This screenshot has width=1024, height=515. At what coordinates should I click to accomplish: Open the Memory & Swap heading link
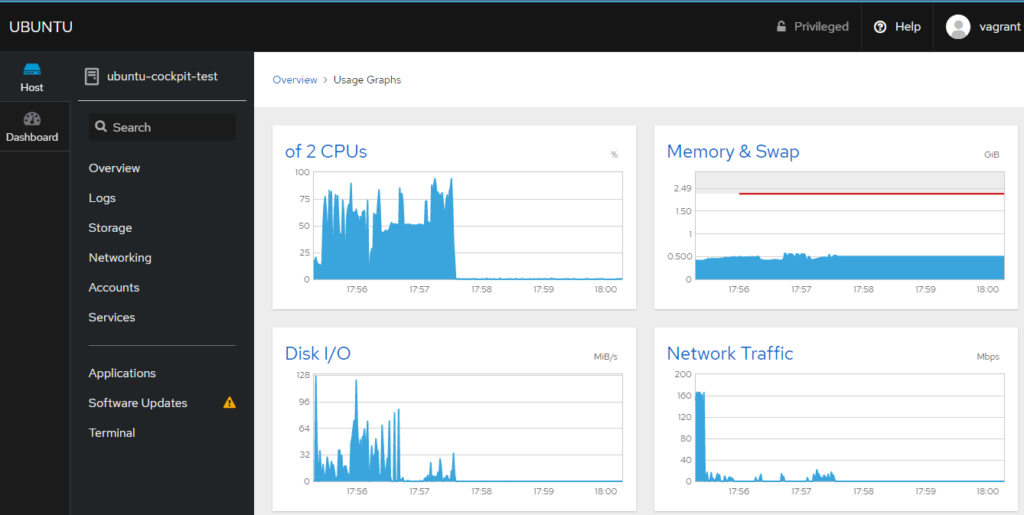(732, 152)
